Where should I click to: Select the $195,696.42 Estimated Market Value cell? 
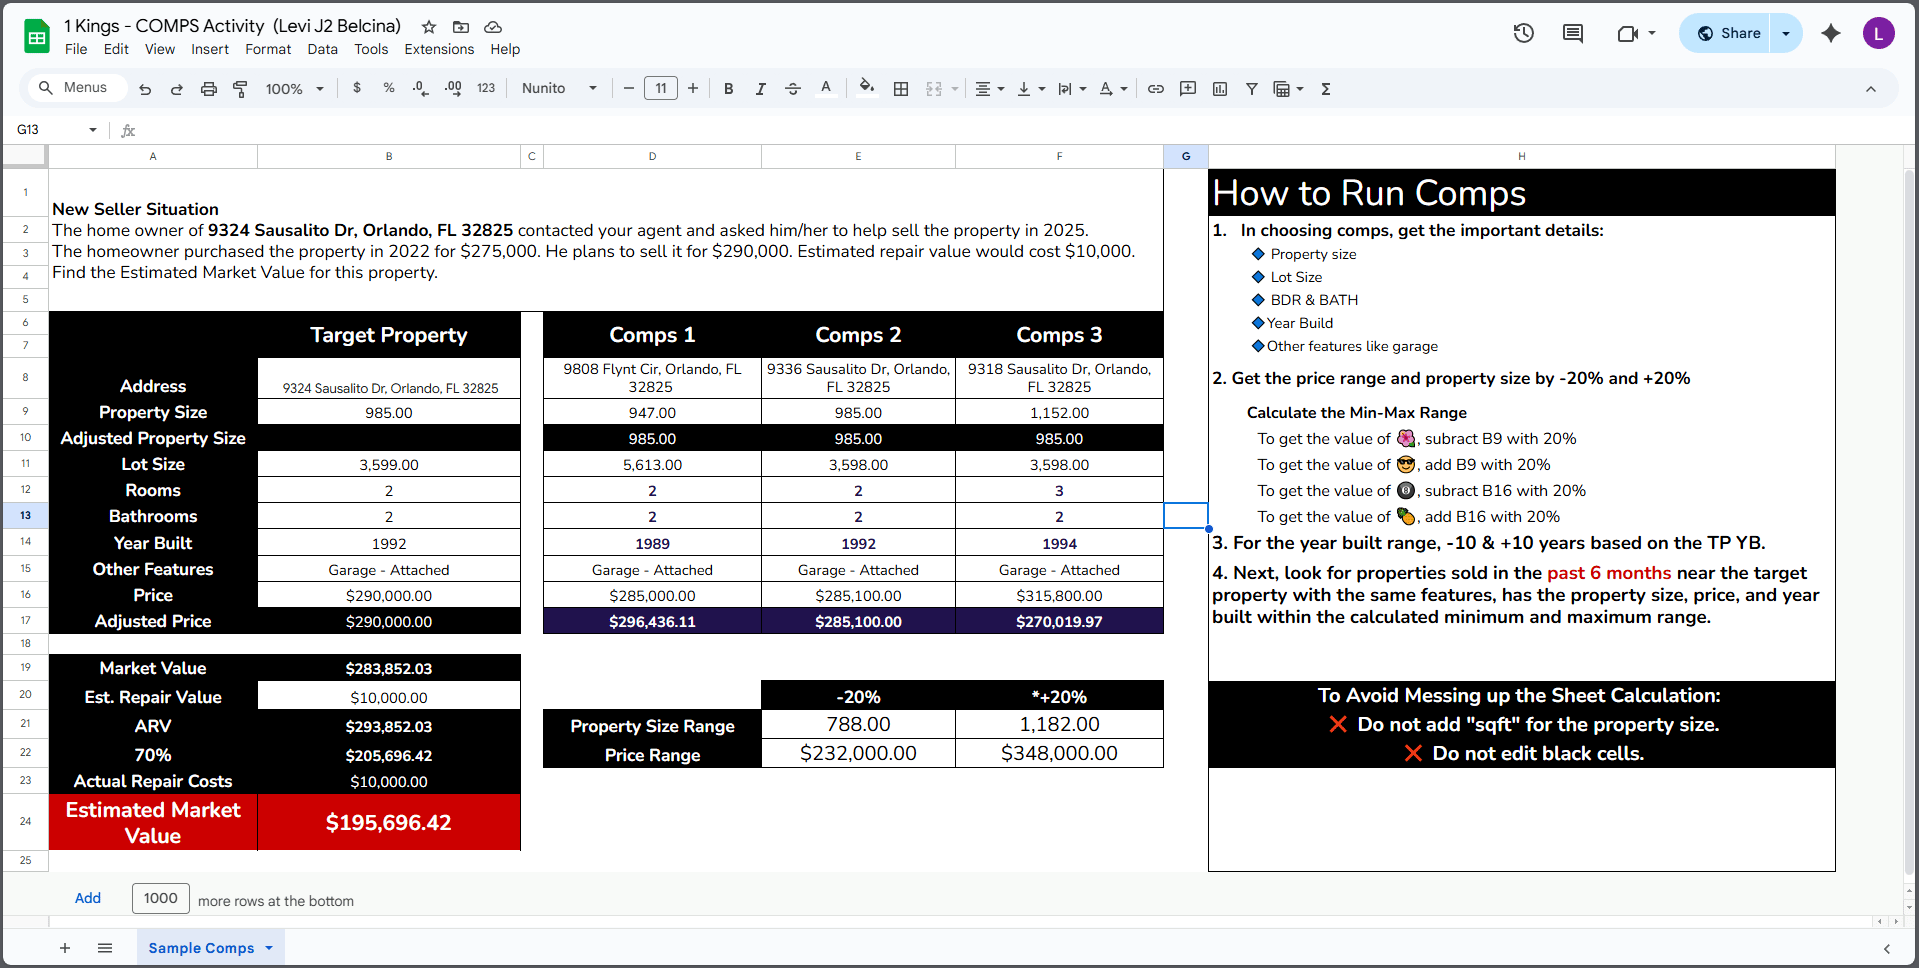coord(389,822)
